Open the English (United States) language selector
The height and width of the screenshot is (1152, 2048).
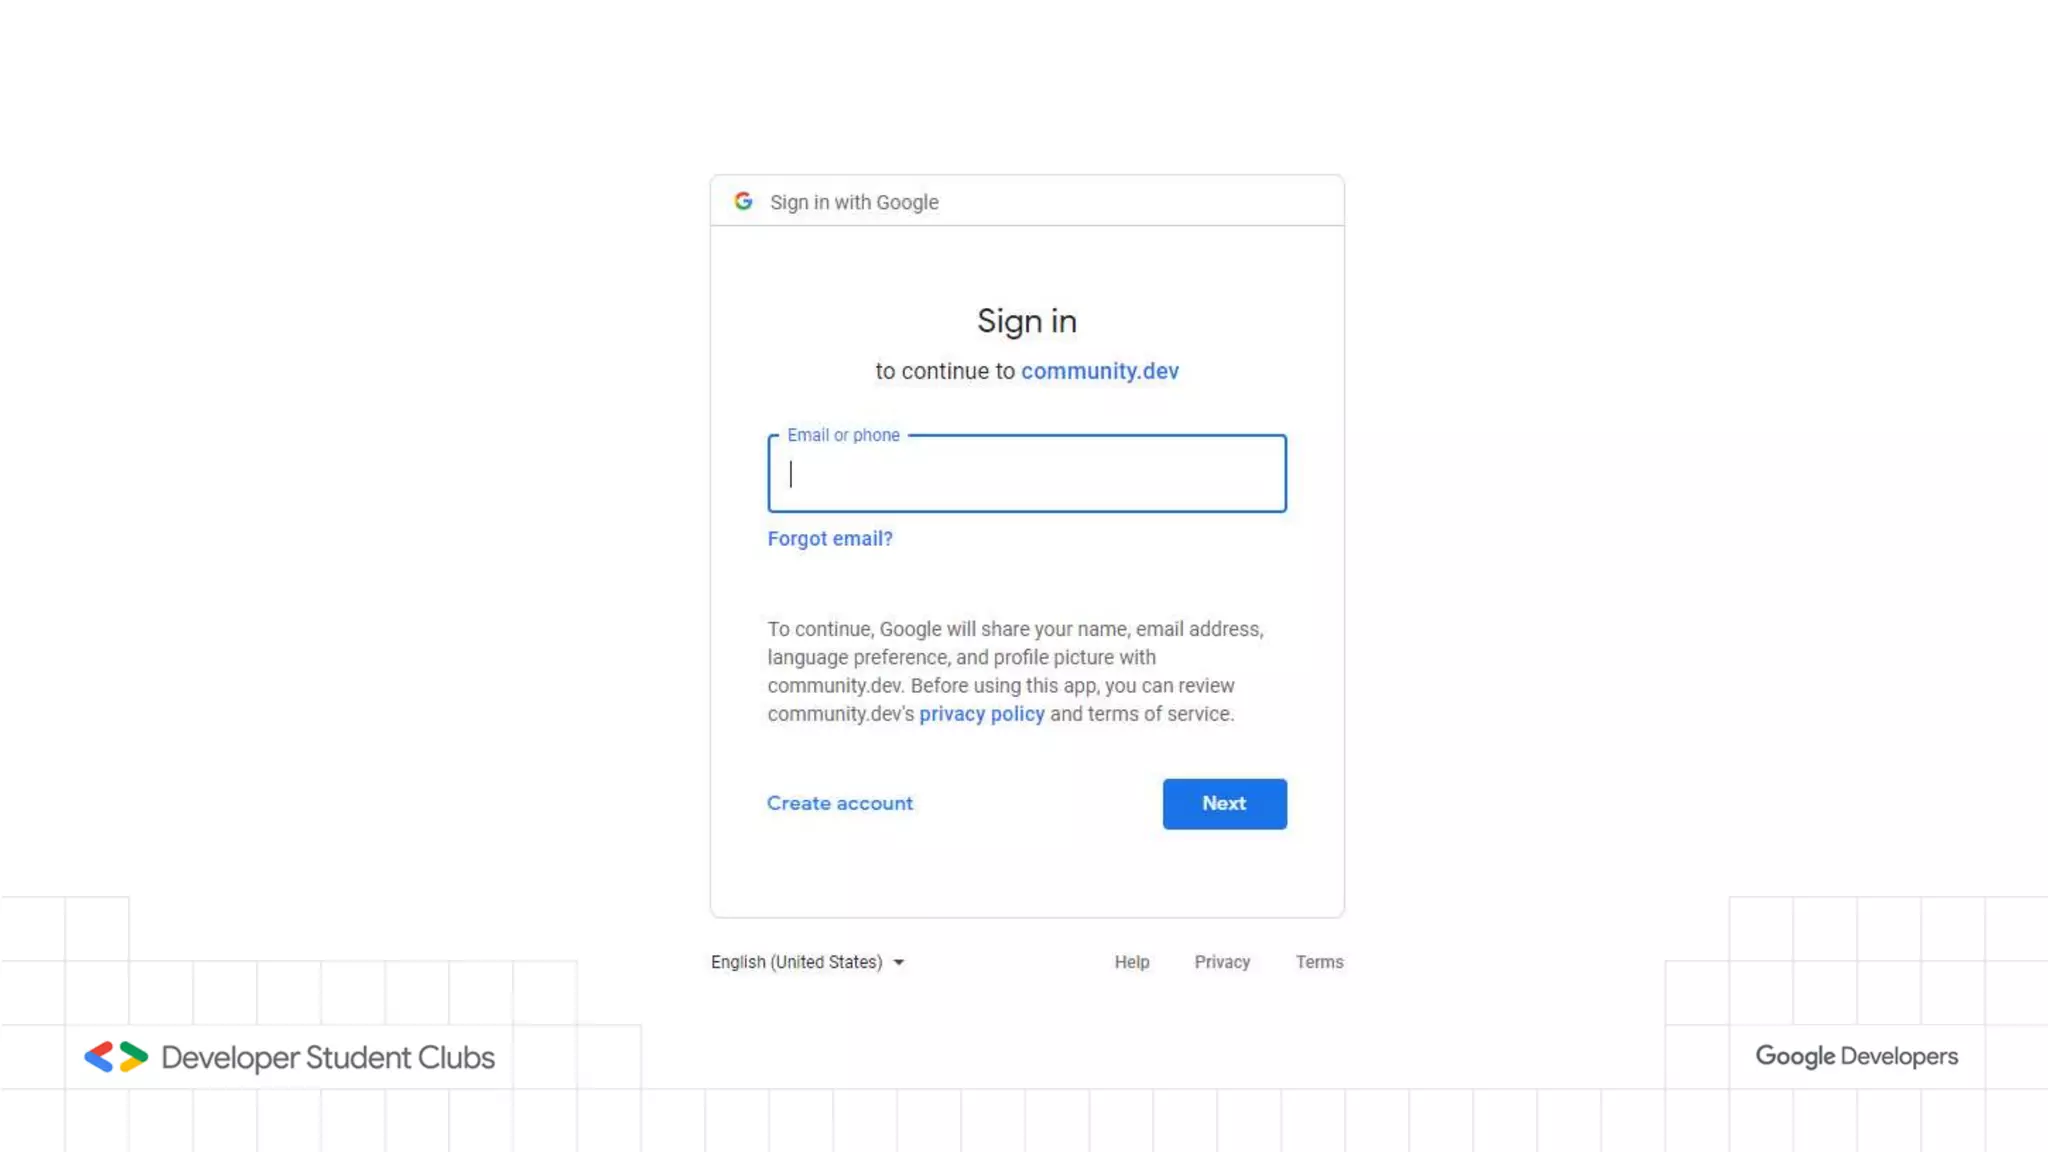pyautogui.click(x=797, y=962)
